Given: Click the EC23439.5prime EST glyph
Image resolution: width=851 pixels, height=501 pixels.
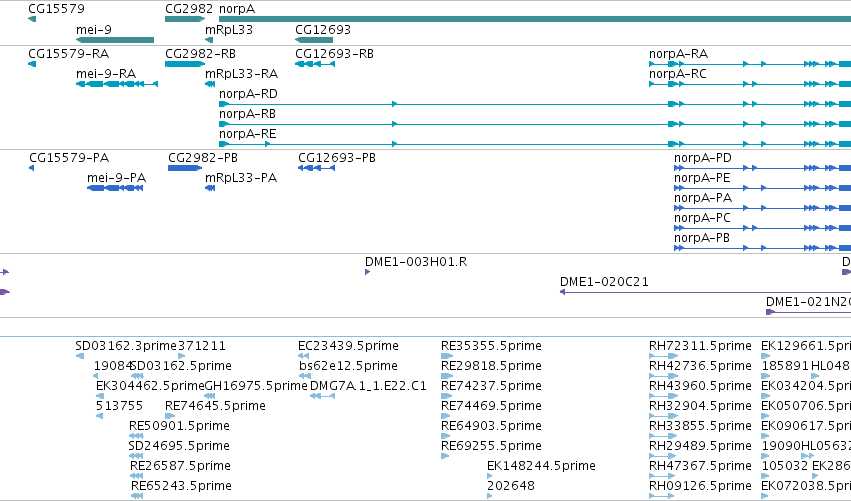Looking at the screenshot, I should 303,356.
